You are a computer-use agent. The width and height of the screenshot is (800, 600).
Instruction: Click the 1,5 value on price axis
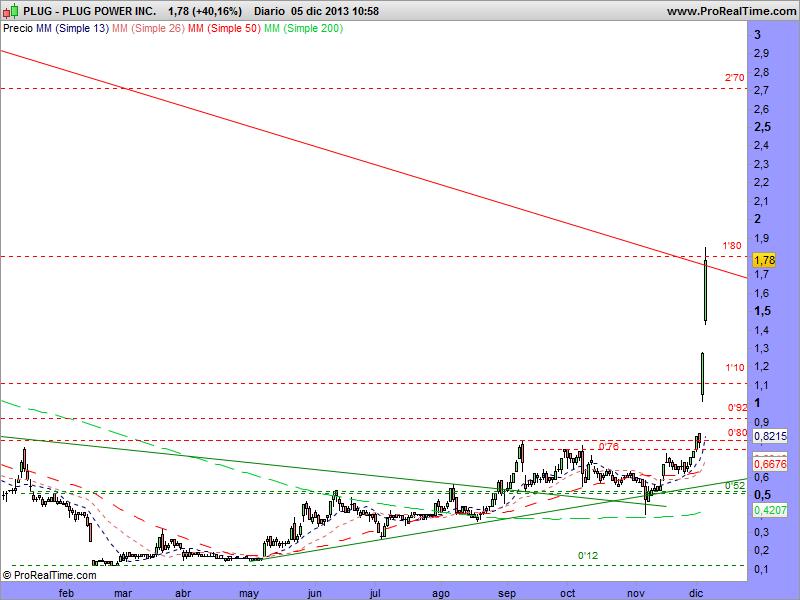[x=762, y=311]
